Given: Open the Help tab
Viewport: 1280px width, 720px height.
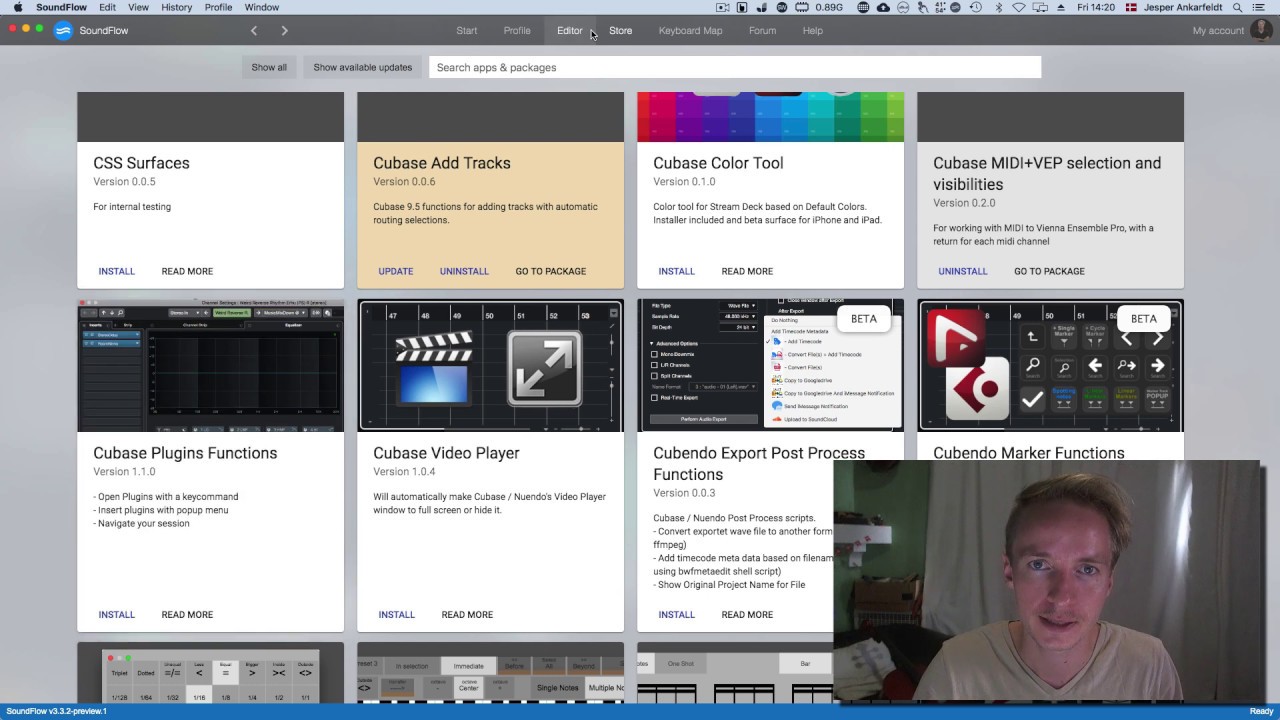Looking at the screenshot, I should tap(813, 31).
